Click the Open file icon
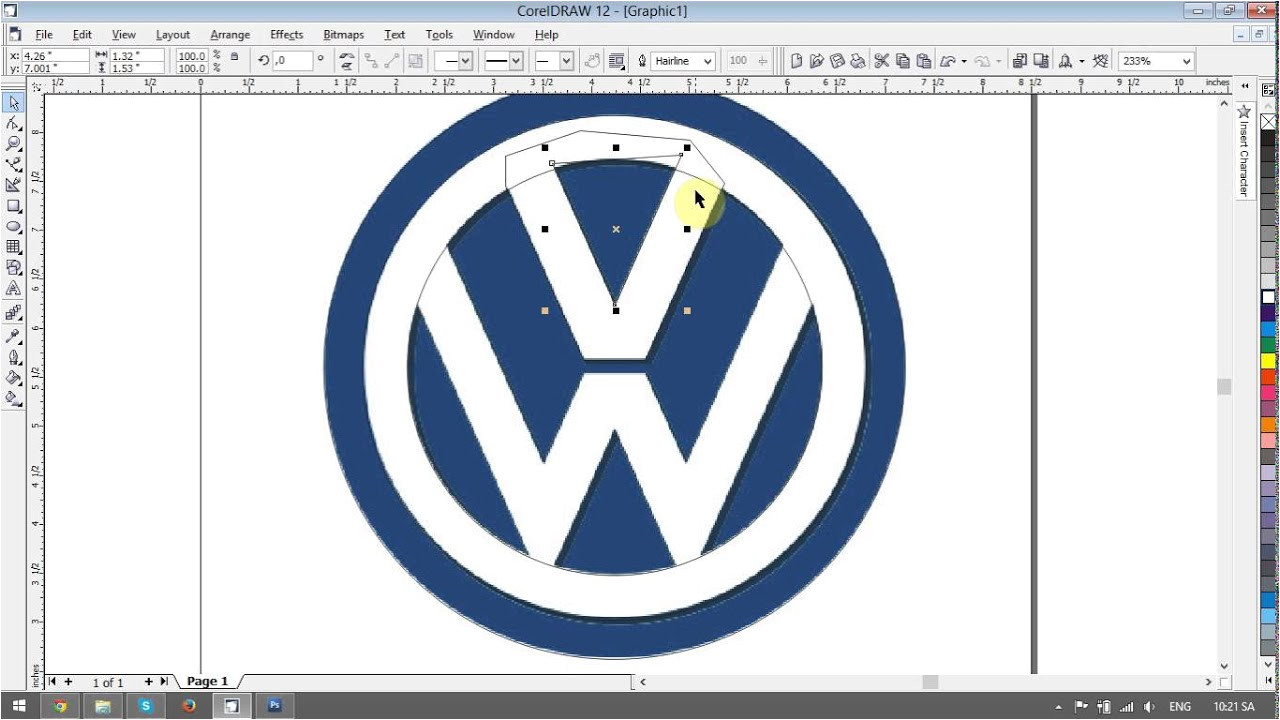 817,61
